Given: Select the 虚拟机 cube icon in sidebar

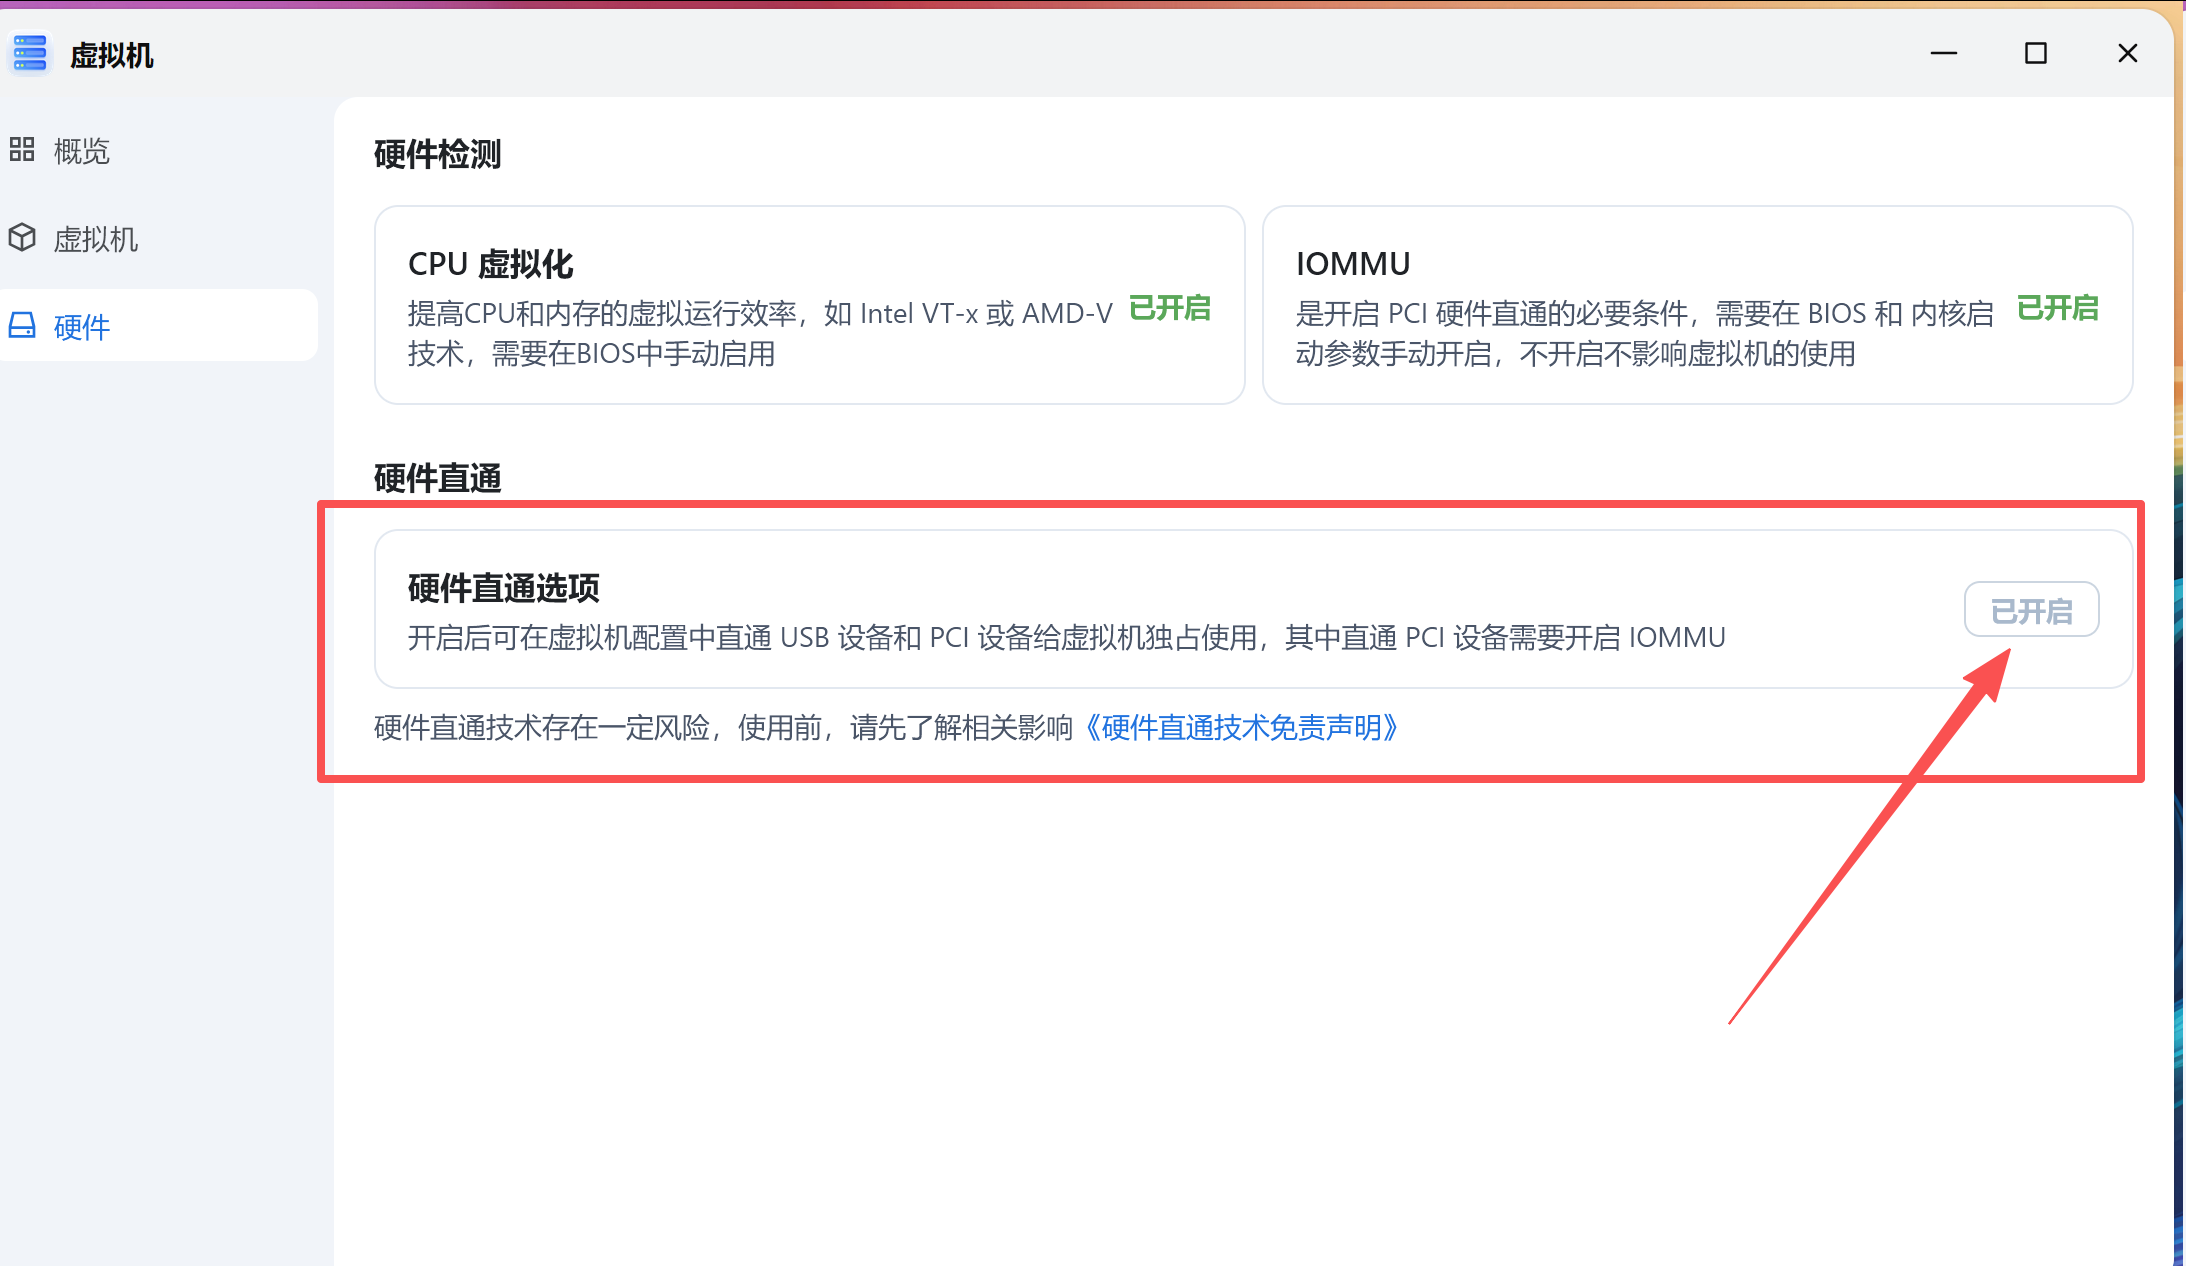Looking at the screenshot, I should pyautogui.click(x=22, y=238).
